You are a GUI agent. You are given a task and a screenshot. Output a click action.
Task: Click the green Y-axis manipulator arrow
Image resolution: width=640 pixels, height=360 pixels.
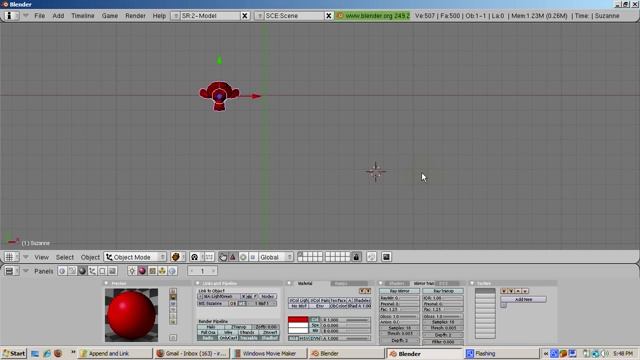coord(219,60)
